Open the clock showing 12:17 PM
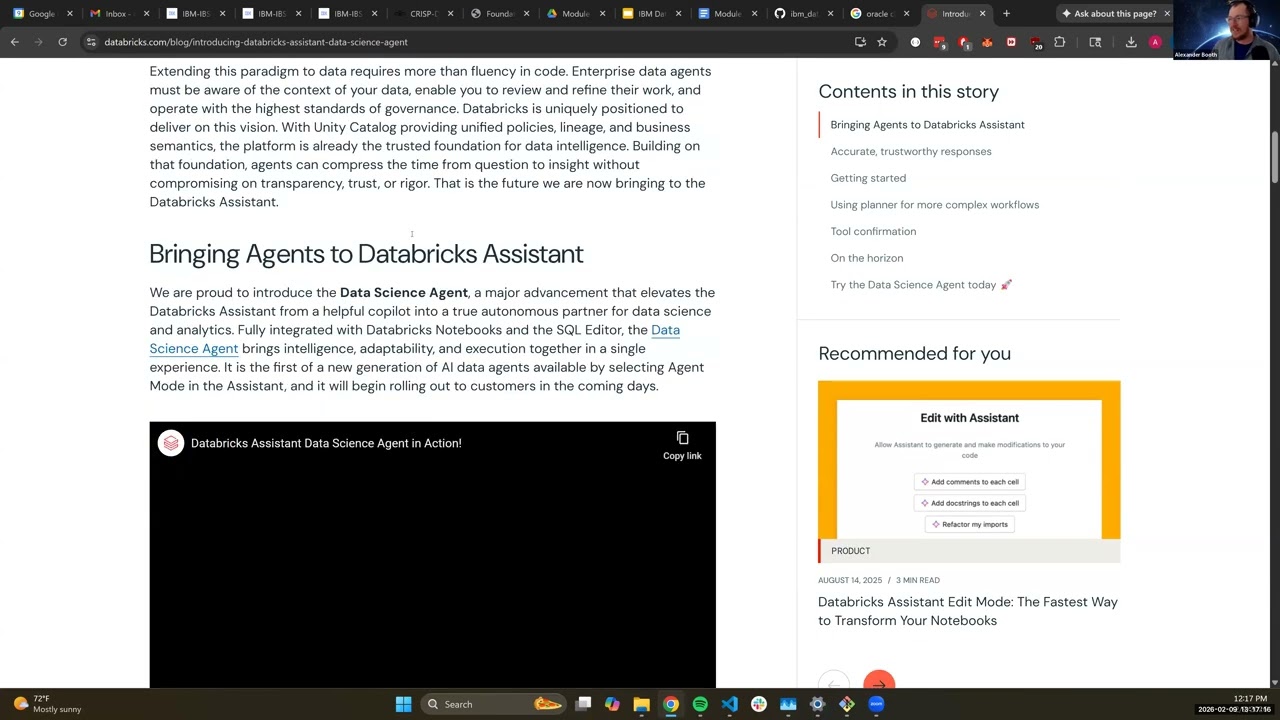 click(1250, 699)
